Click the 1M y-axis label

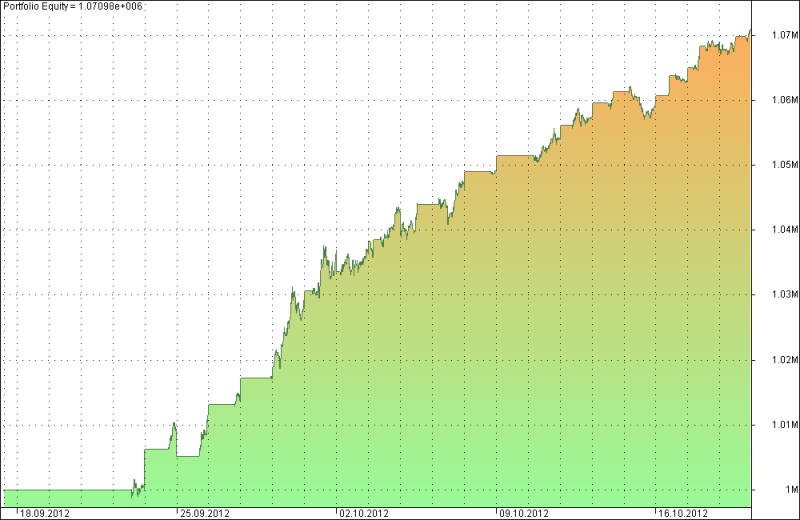tap(791, 489)
